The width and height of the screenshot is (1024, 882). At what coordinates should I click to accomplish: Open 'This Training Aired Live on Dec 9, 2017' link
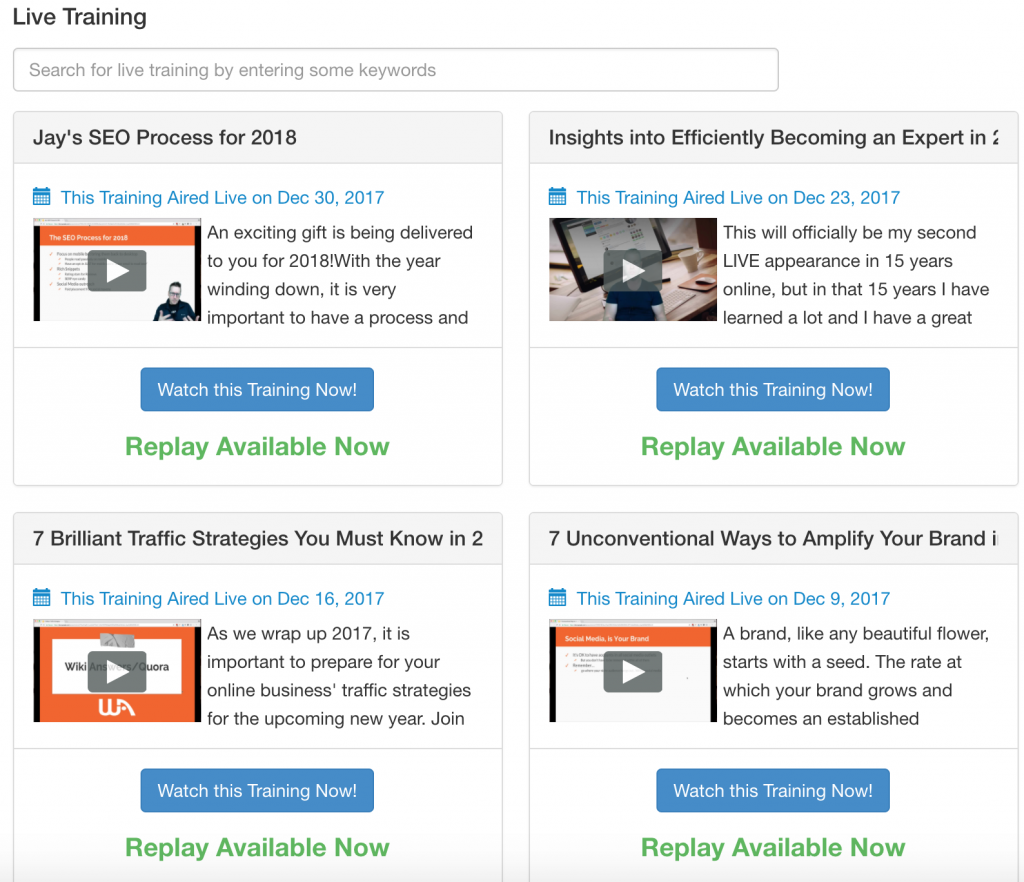[x=733, y=599]
